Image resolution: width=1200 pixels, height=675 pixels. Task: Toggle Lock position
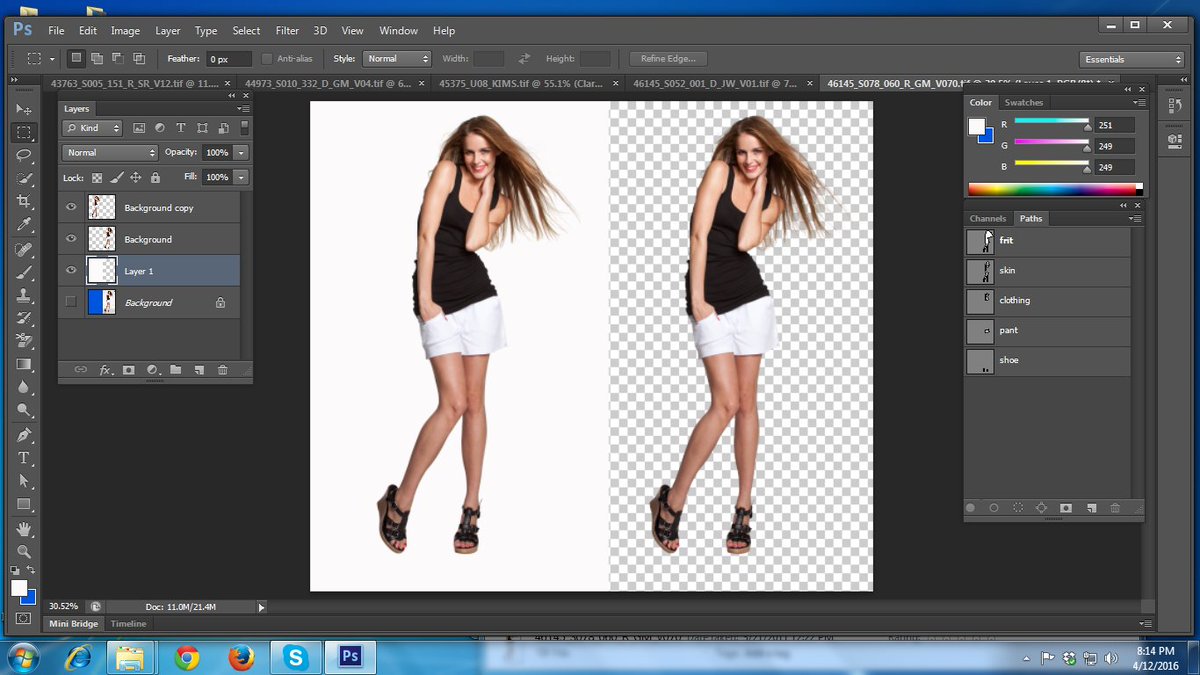pyautogui.click(x=135, y=177)
